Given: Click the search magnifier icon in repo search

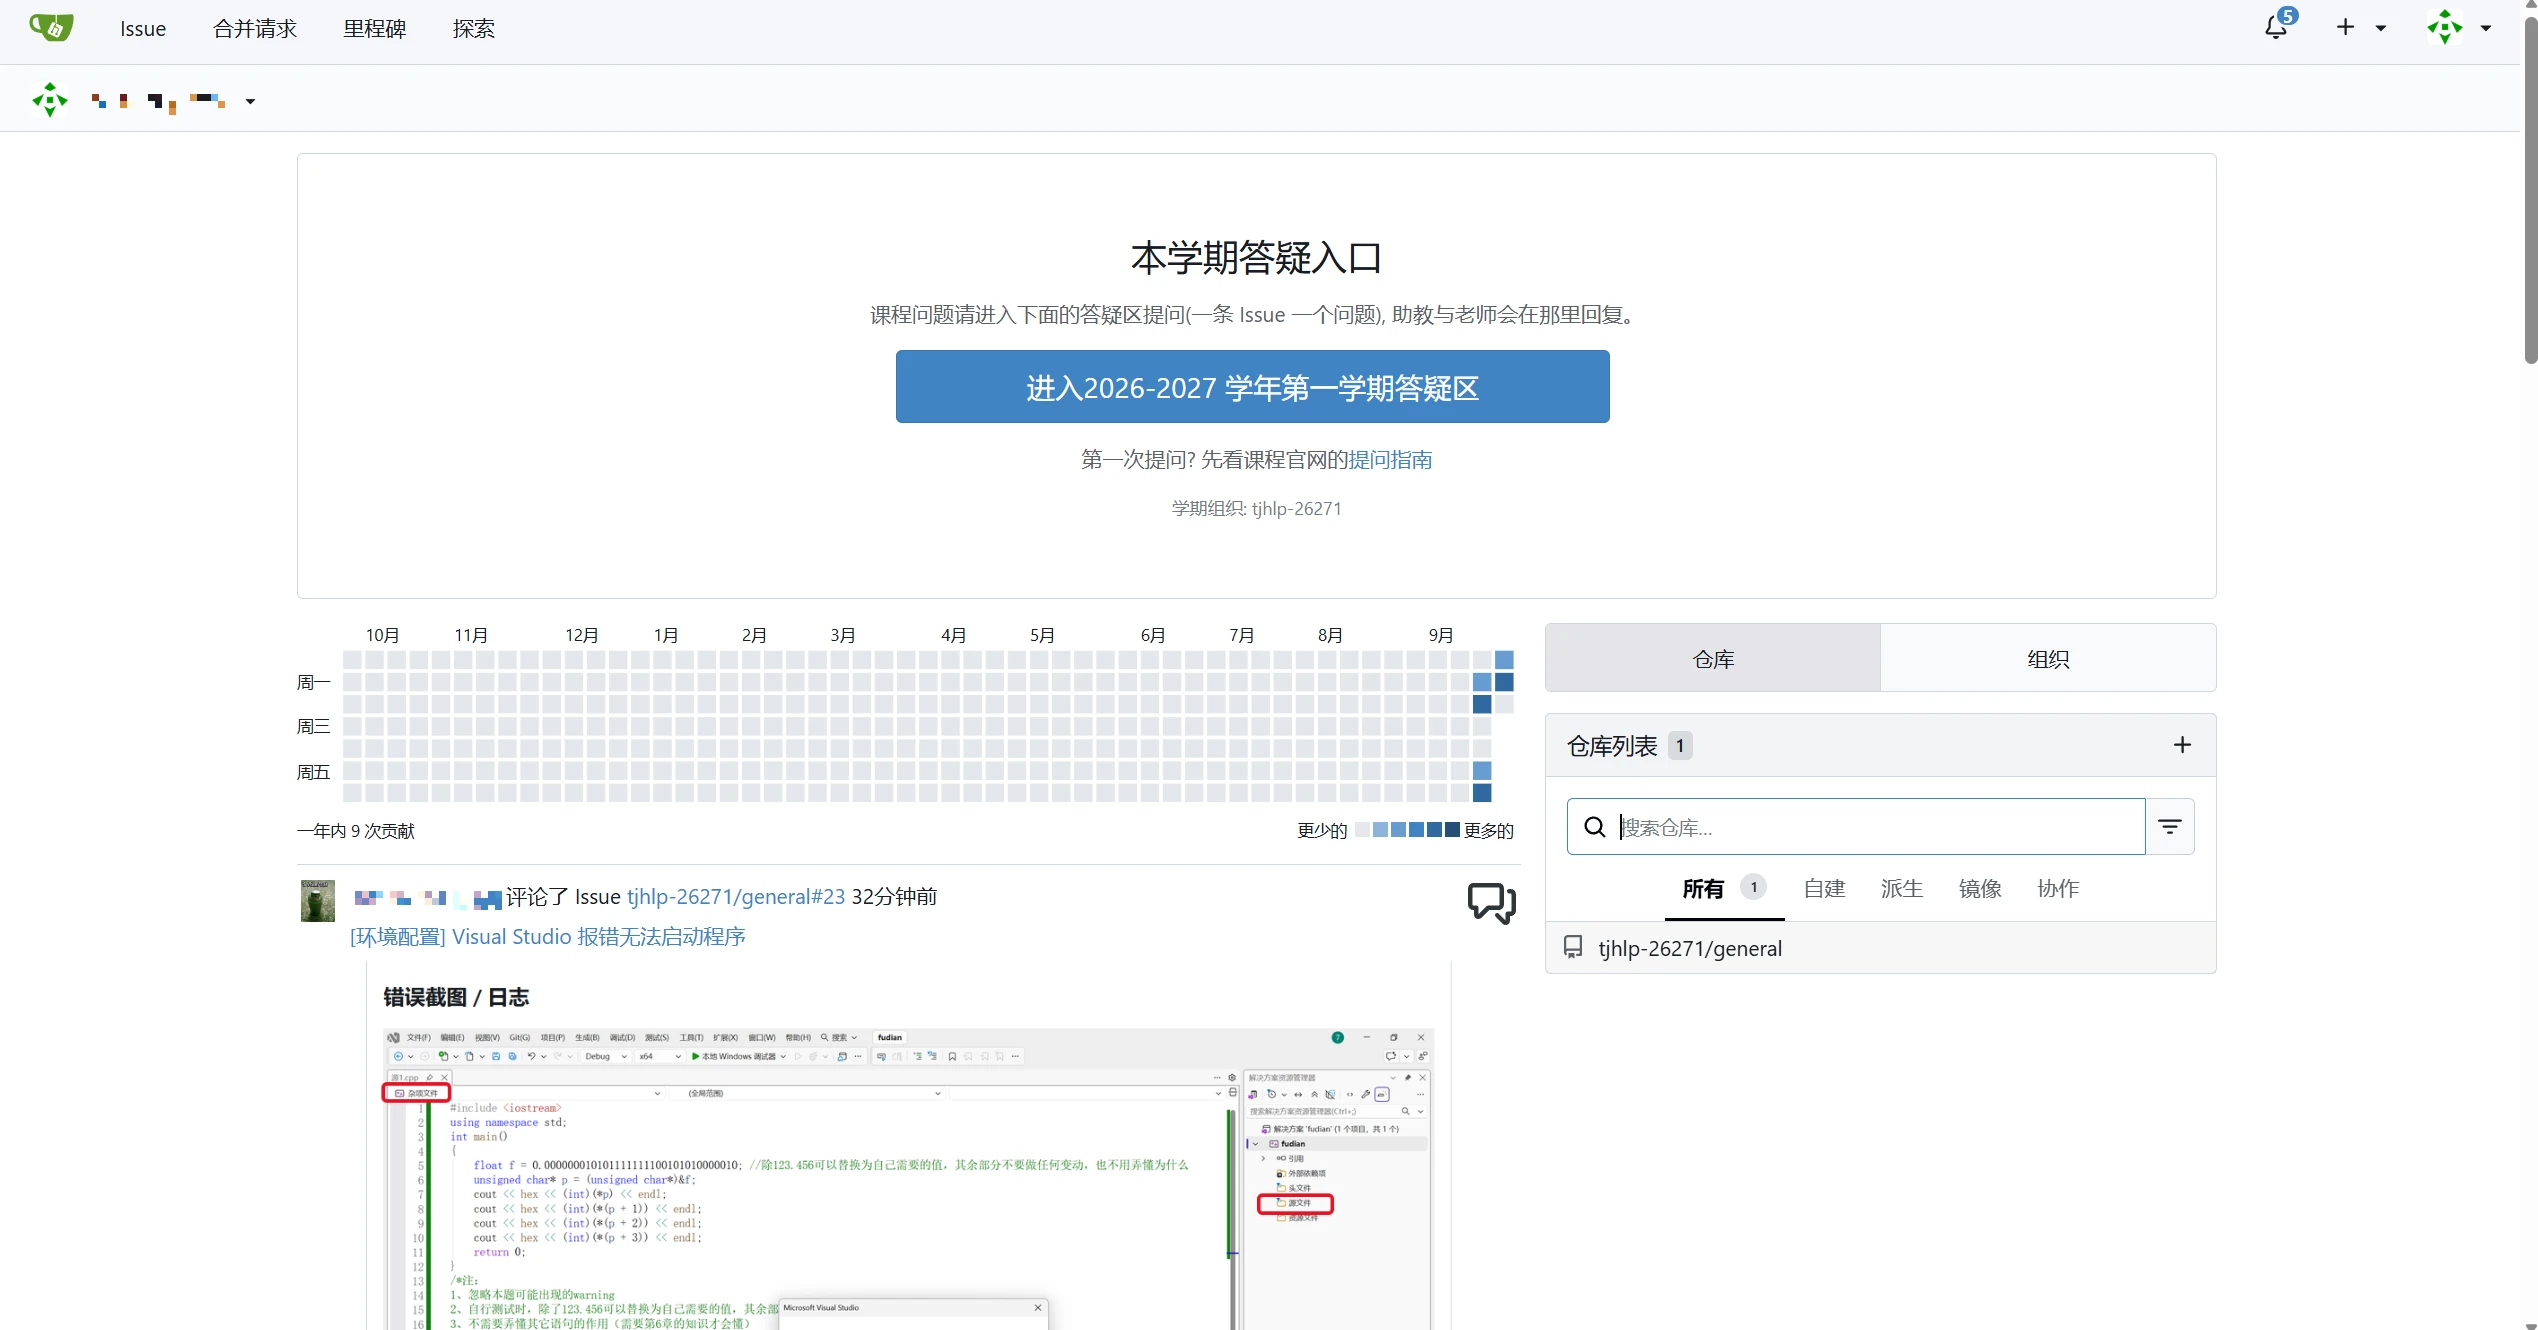Looking at the screenshot, I should 1595,827.
